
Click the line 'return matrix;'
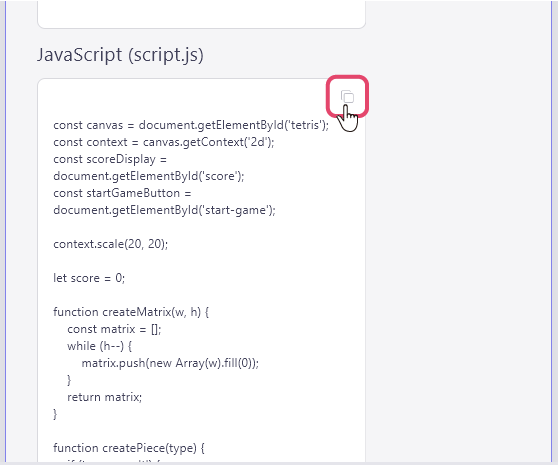pyautogui.click(x=104, y=397)
